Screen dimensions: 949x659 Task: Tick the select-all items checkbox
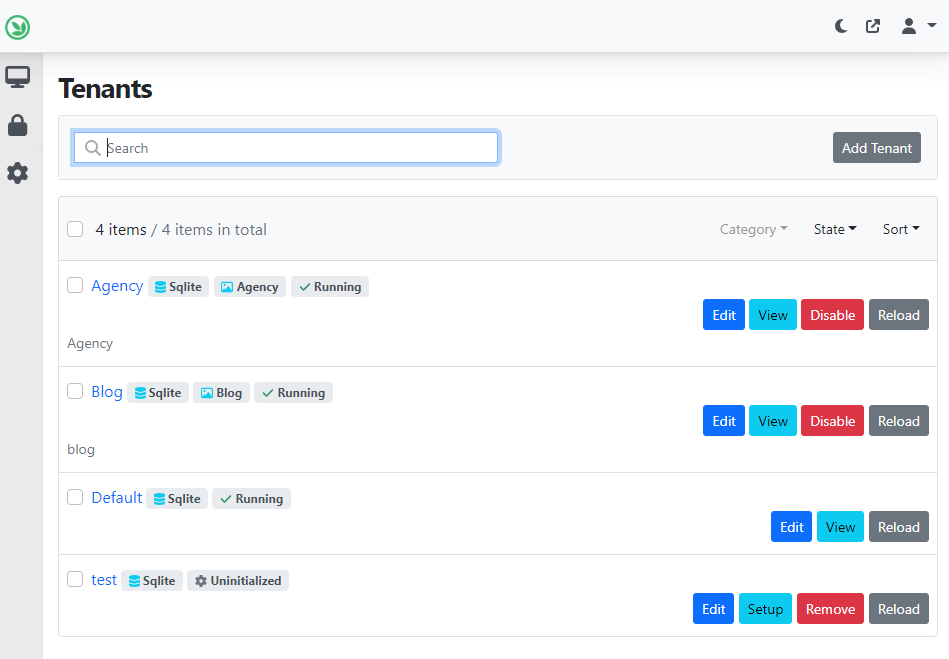click(x=75, y=229)
